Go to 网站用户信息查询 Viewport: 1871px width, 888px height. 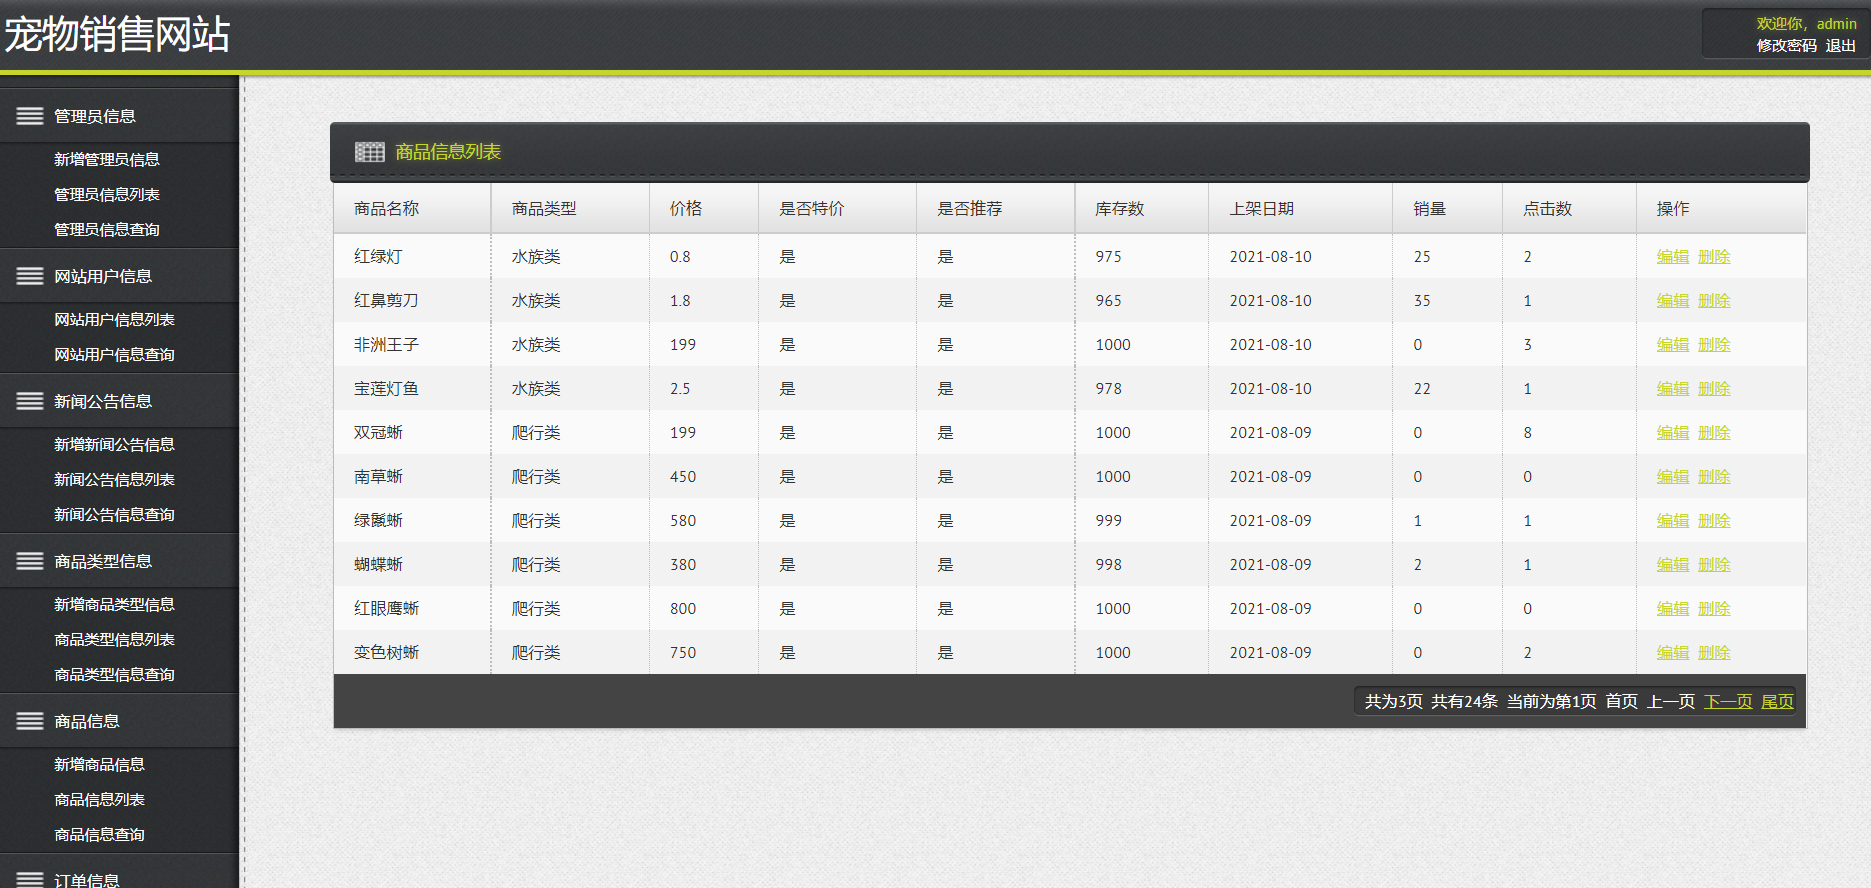(x=114, y=354)
